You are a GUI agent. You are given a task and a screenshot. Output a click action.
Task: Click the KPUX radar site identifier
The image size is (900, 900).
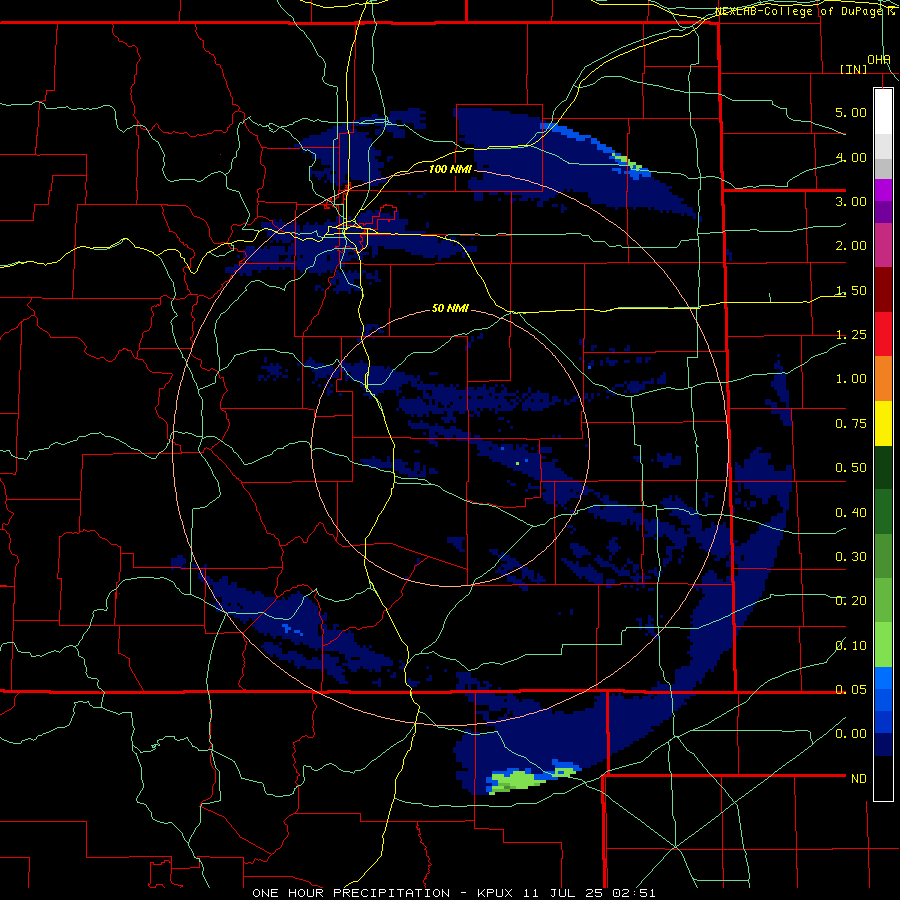(497, 893)
